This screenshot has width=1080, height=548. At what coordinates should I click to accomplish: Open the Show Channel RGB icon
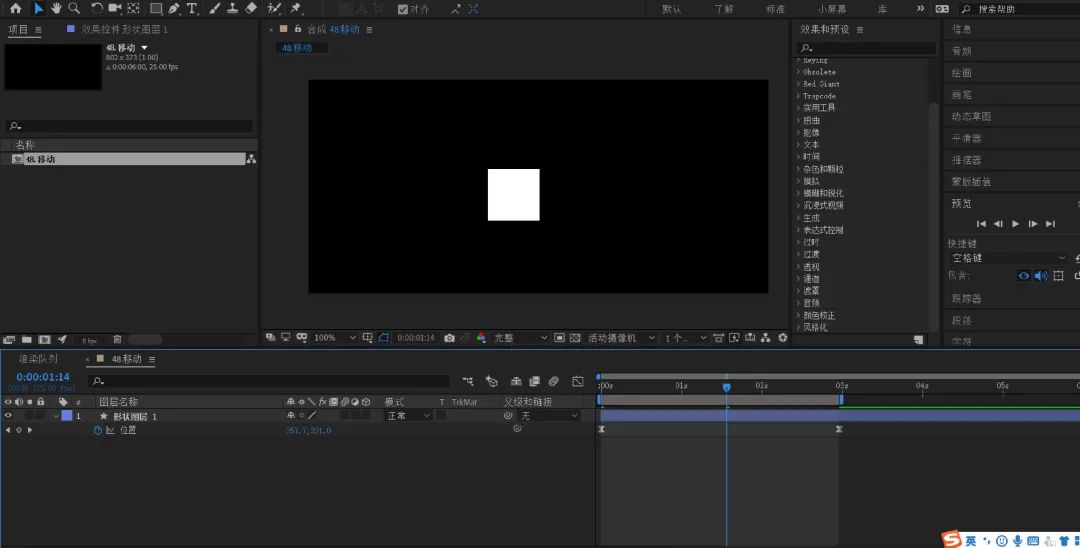click(481, 338)
